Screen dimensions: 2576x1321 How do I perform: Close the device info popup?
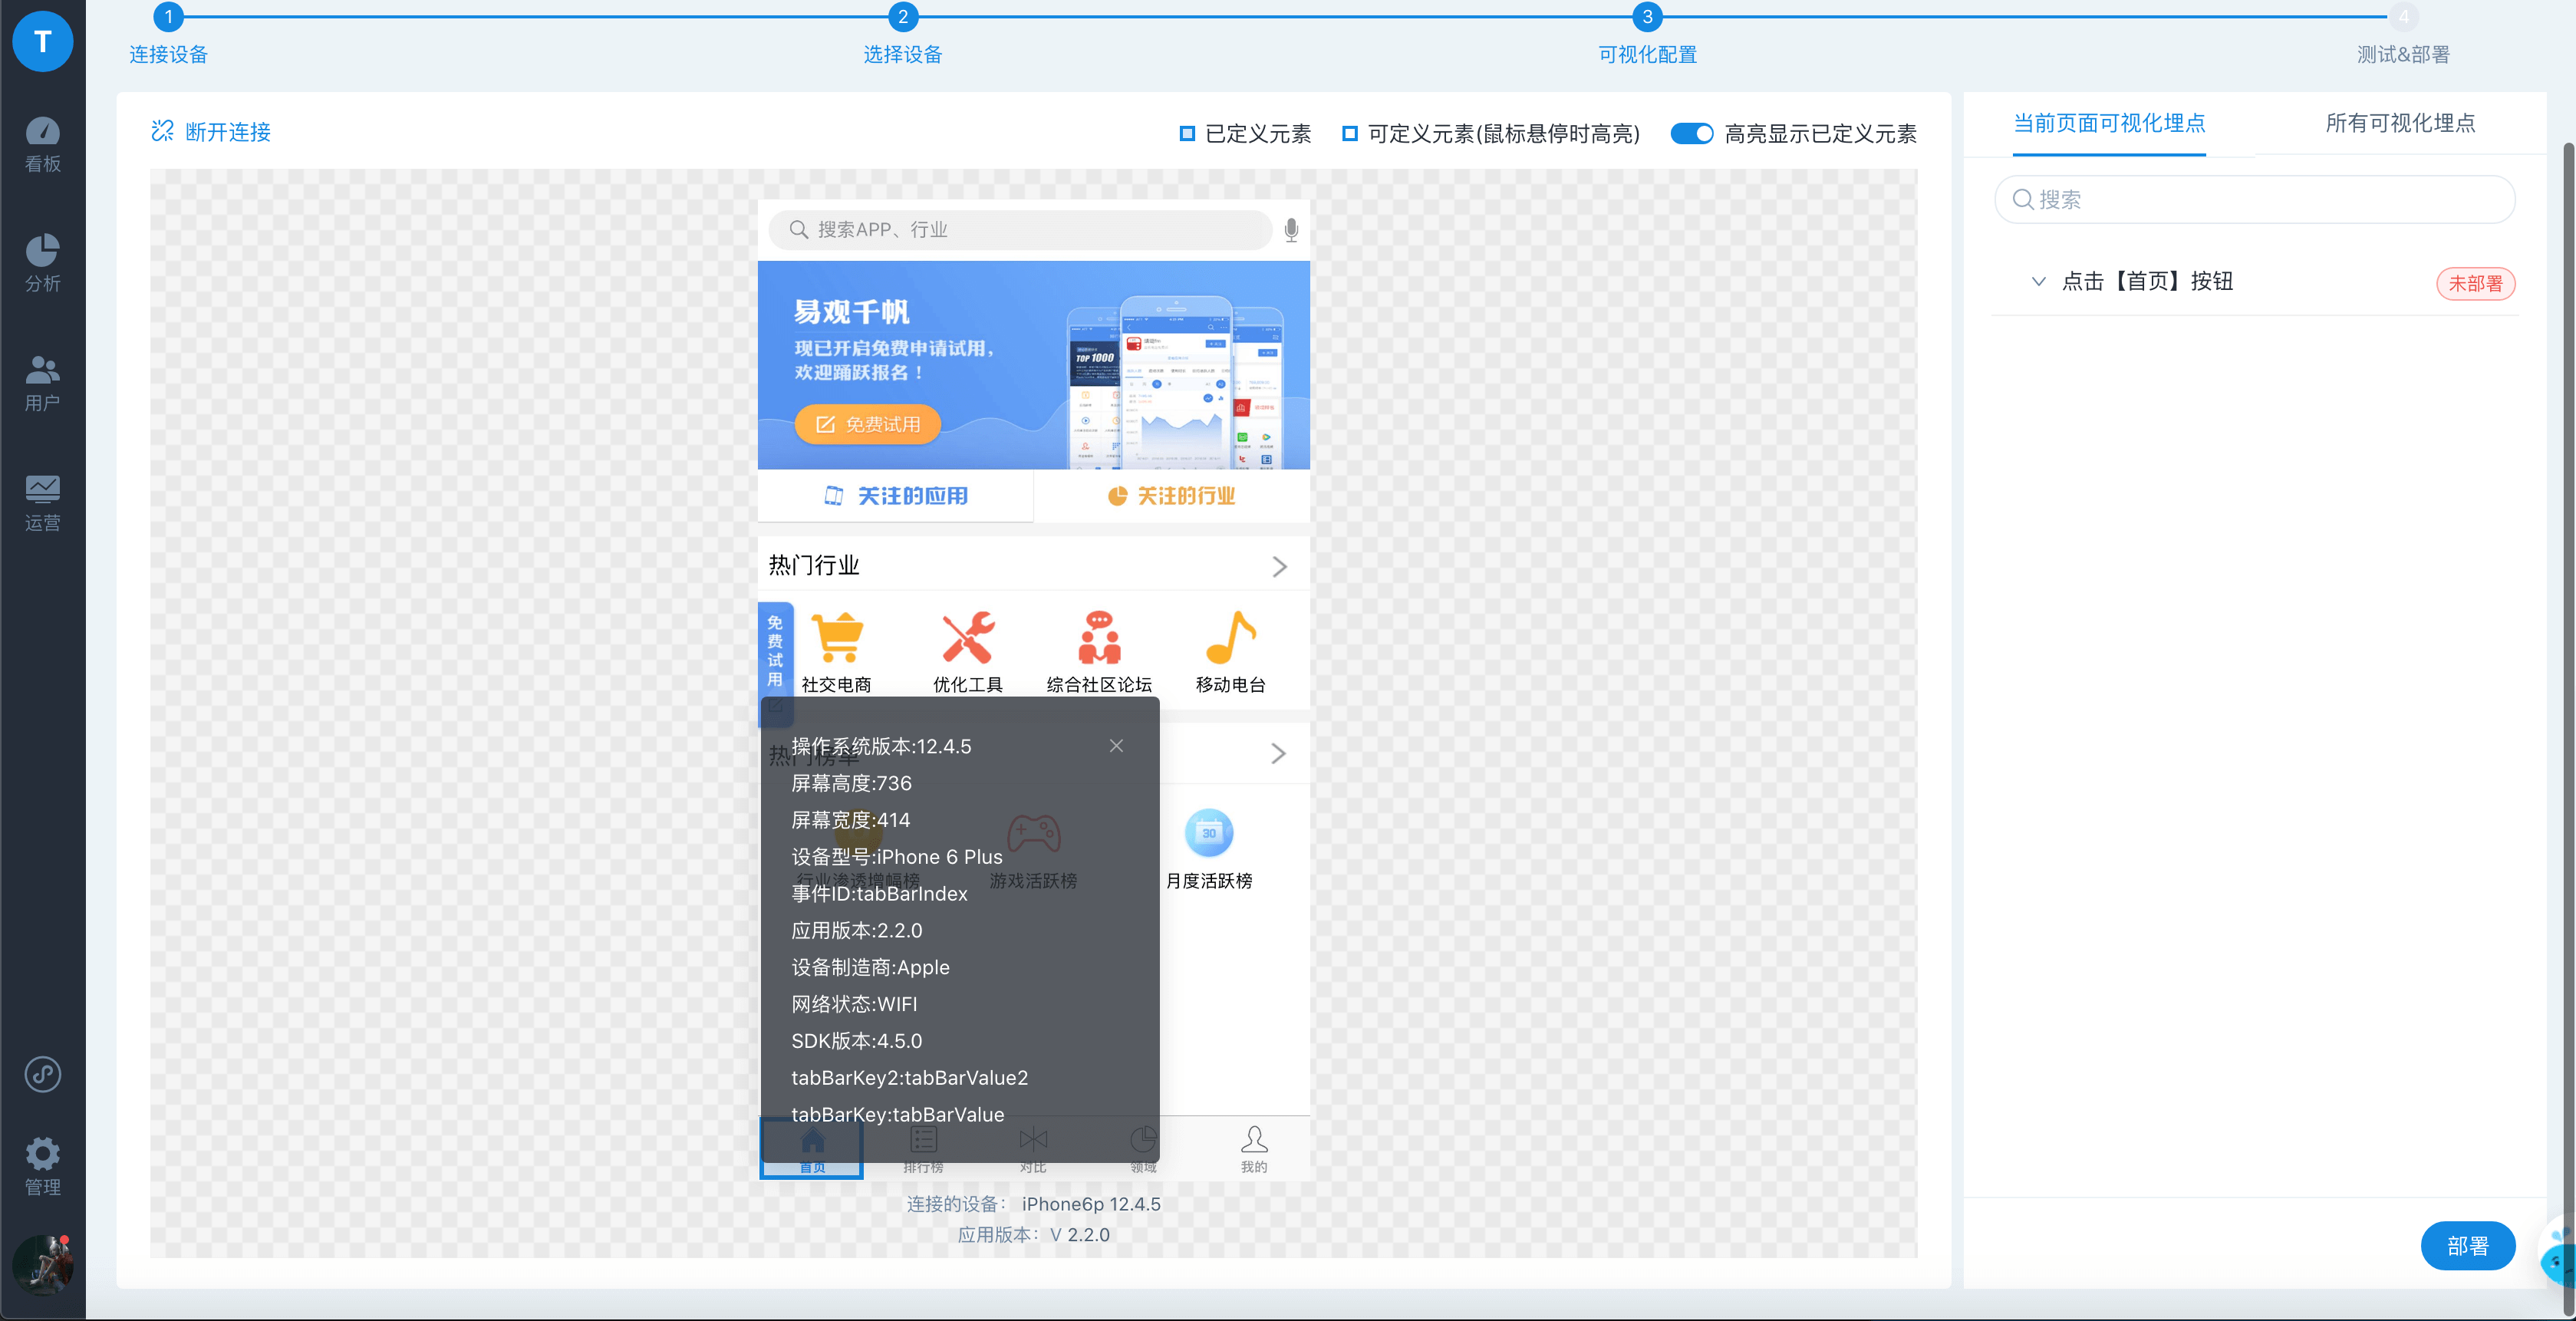pyautogui.click(x=1116, y=746)
